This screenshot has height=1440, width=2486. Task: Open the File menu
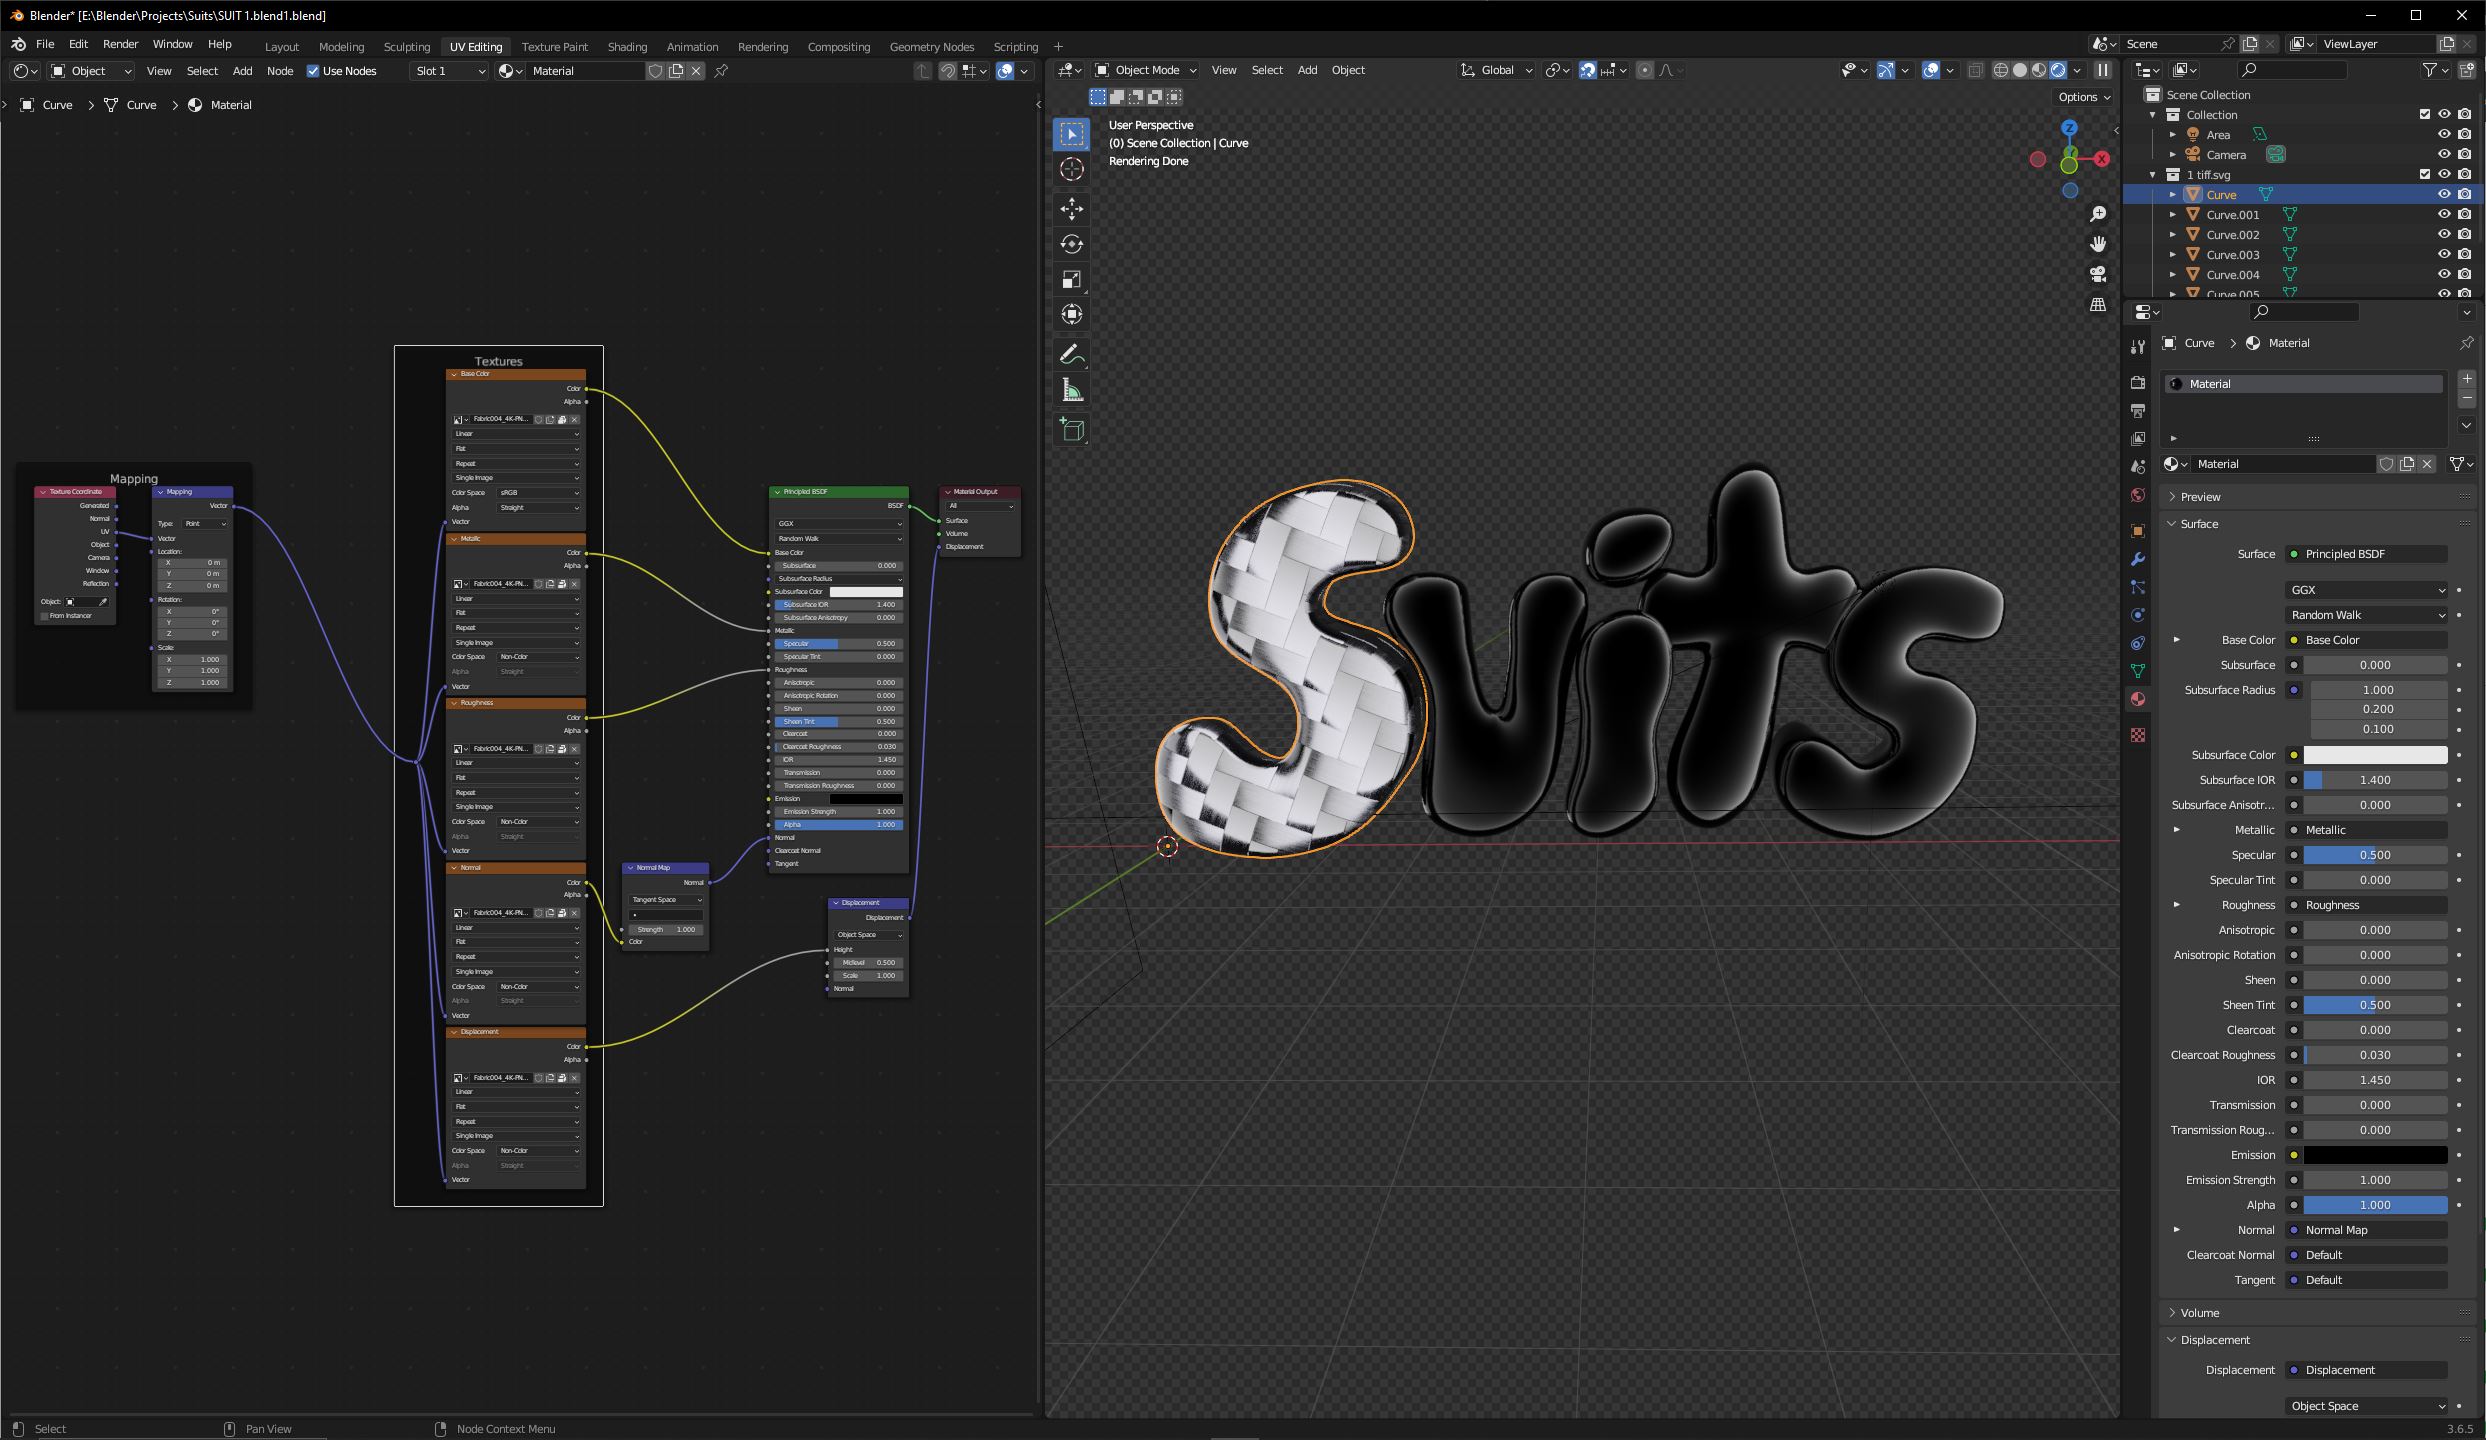pos(45,44)
